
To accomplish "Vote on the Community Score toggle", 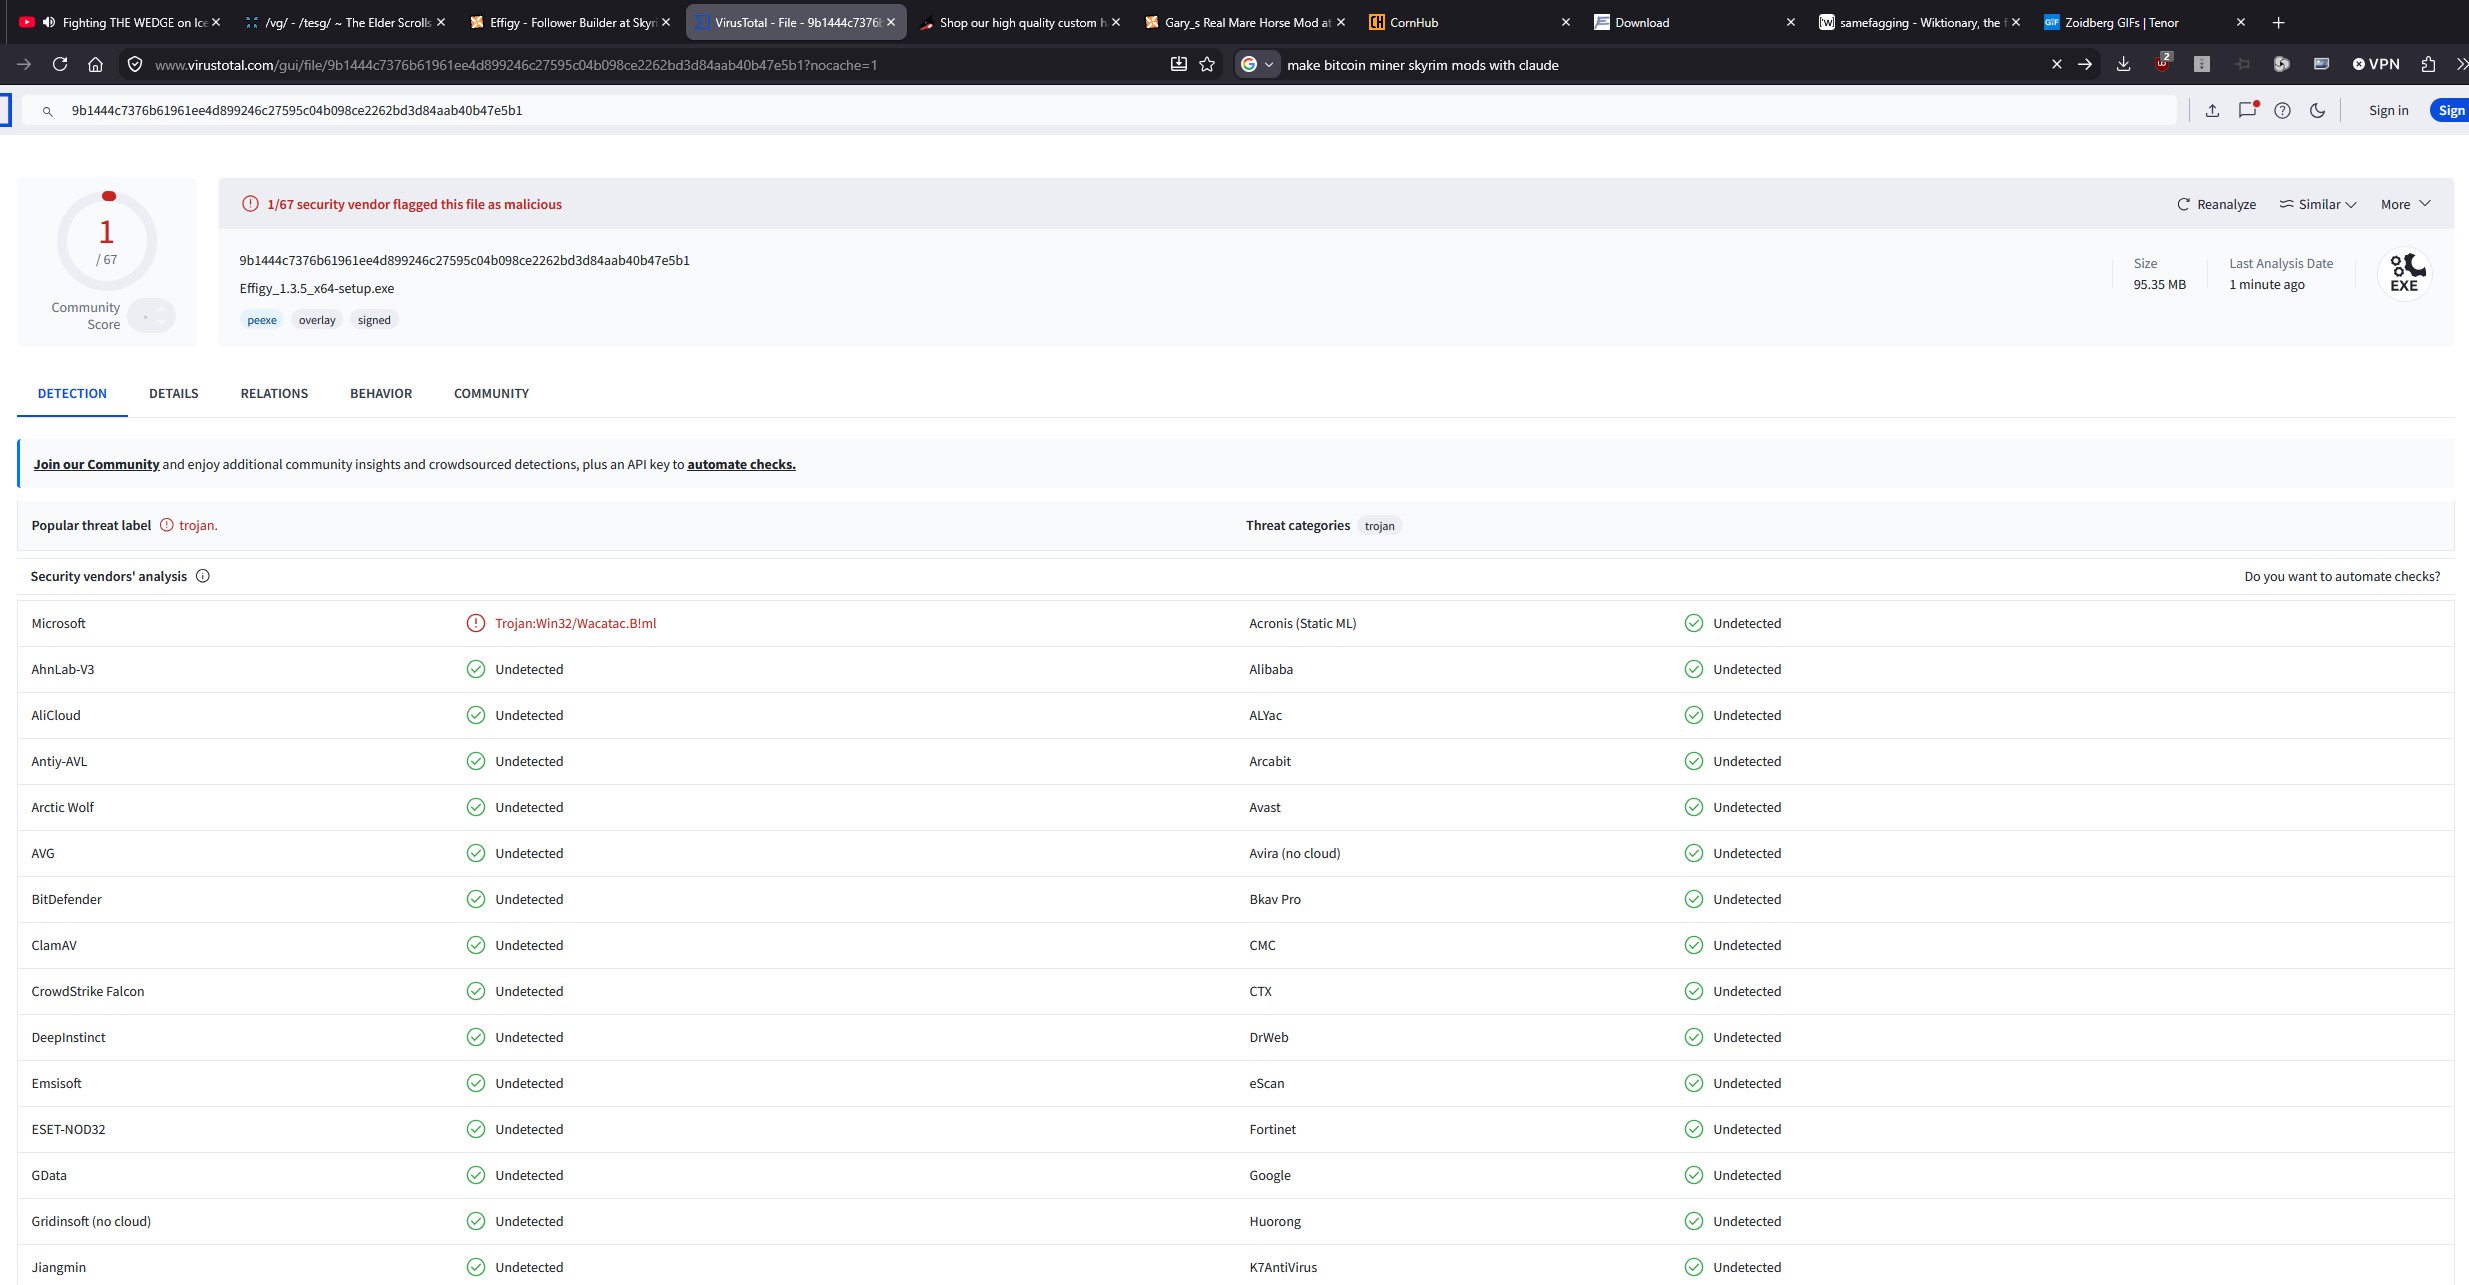I will coord(152,316).
